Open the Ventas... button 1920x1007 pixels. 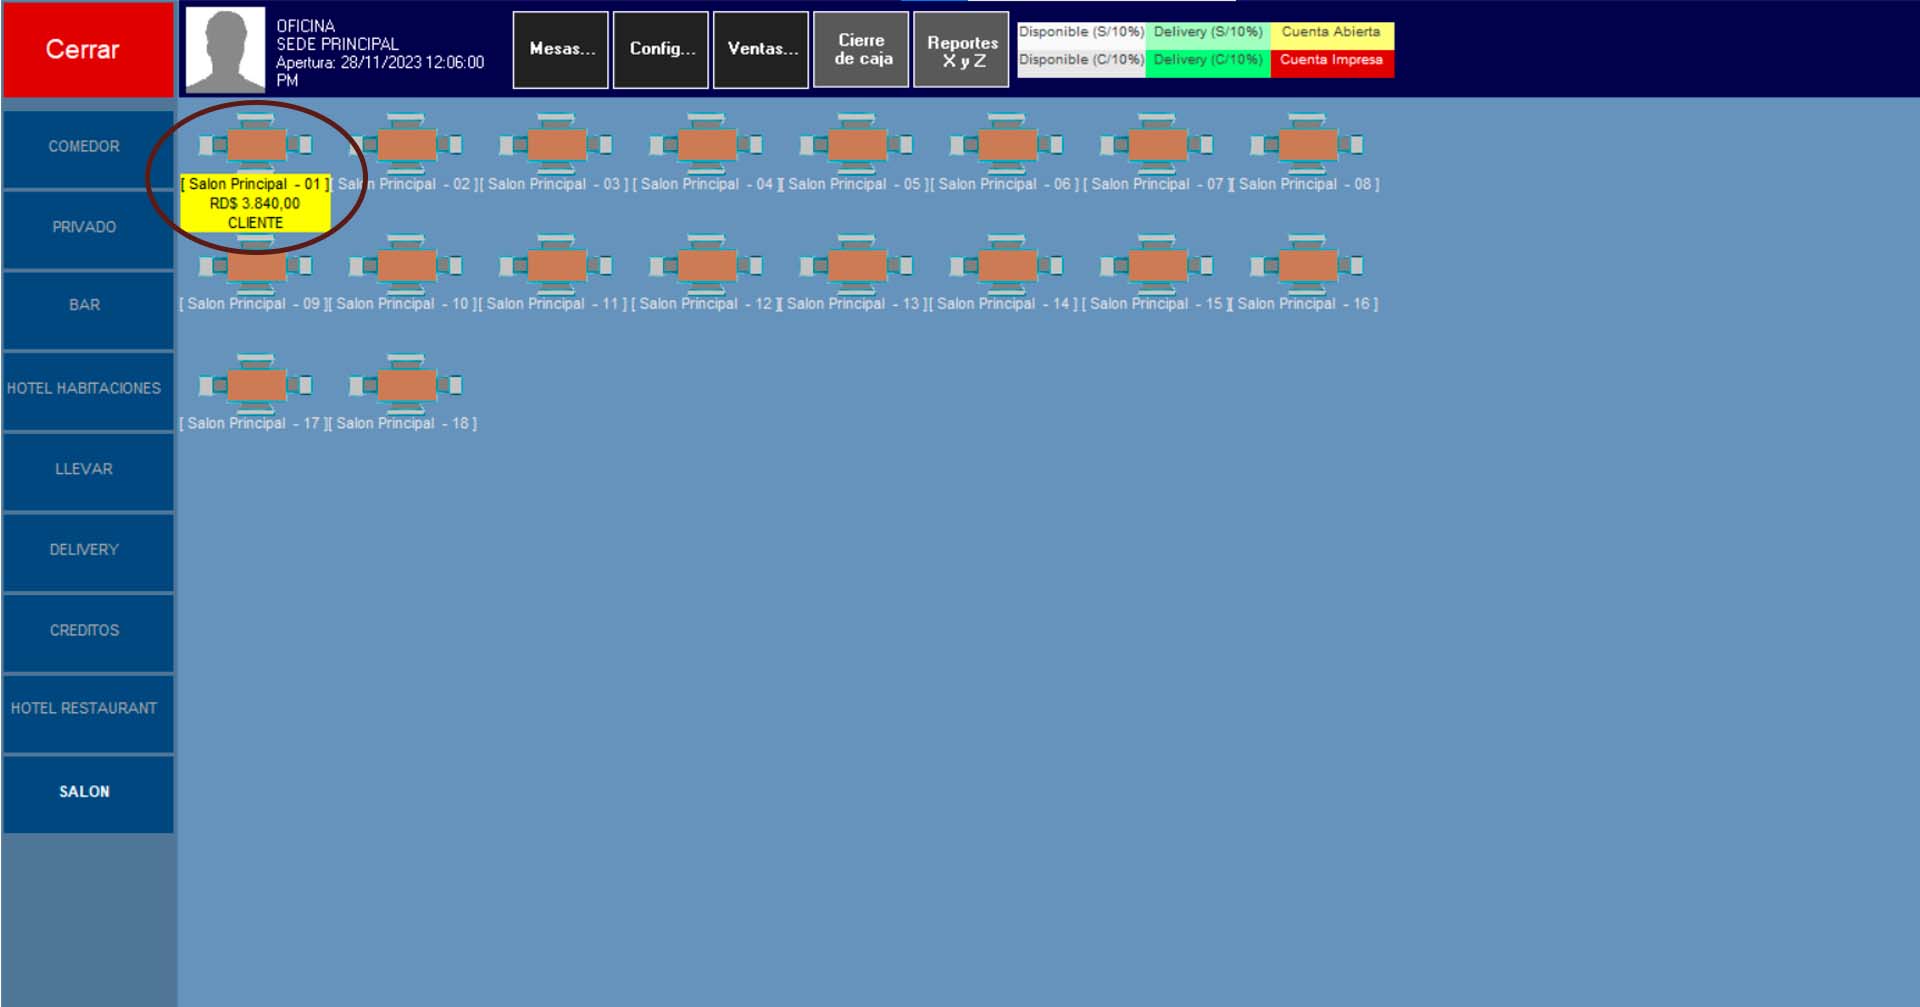pos(761,50)
